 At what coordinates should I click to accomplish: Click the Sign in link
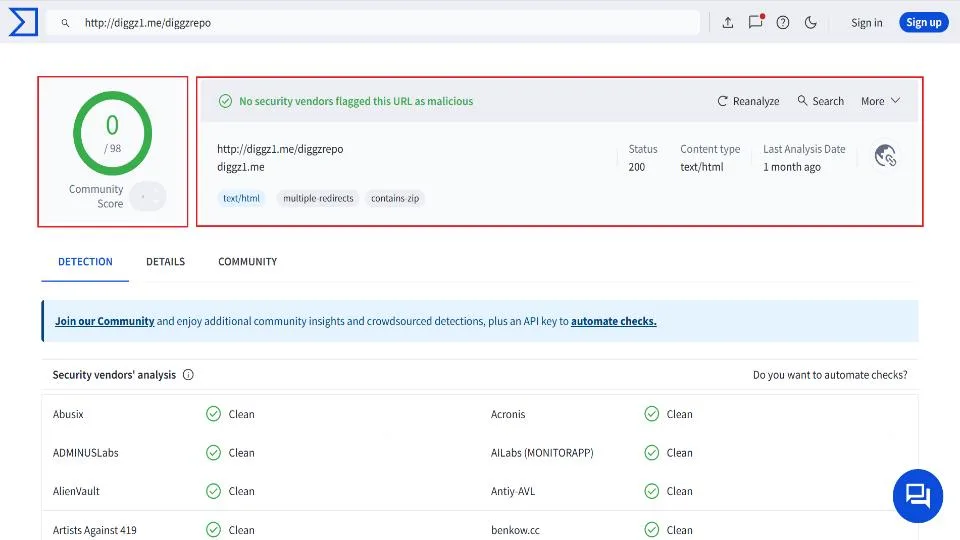866,23
